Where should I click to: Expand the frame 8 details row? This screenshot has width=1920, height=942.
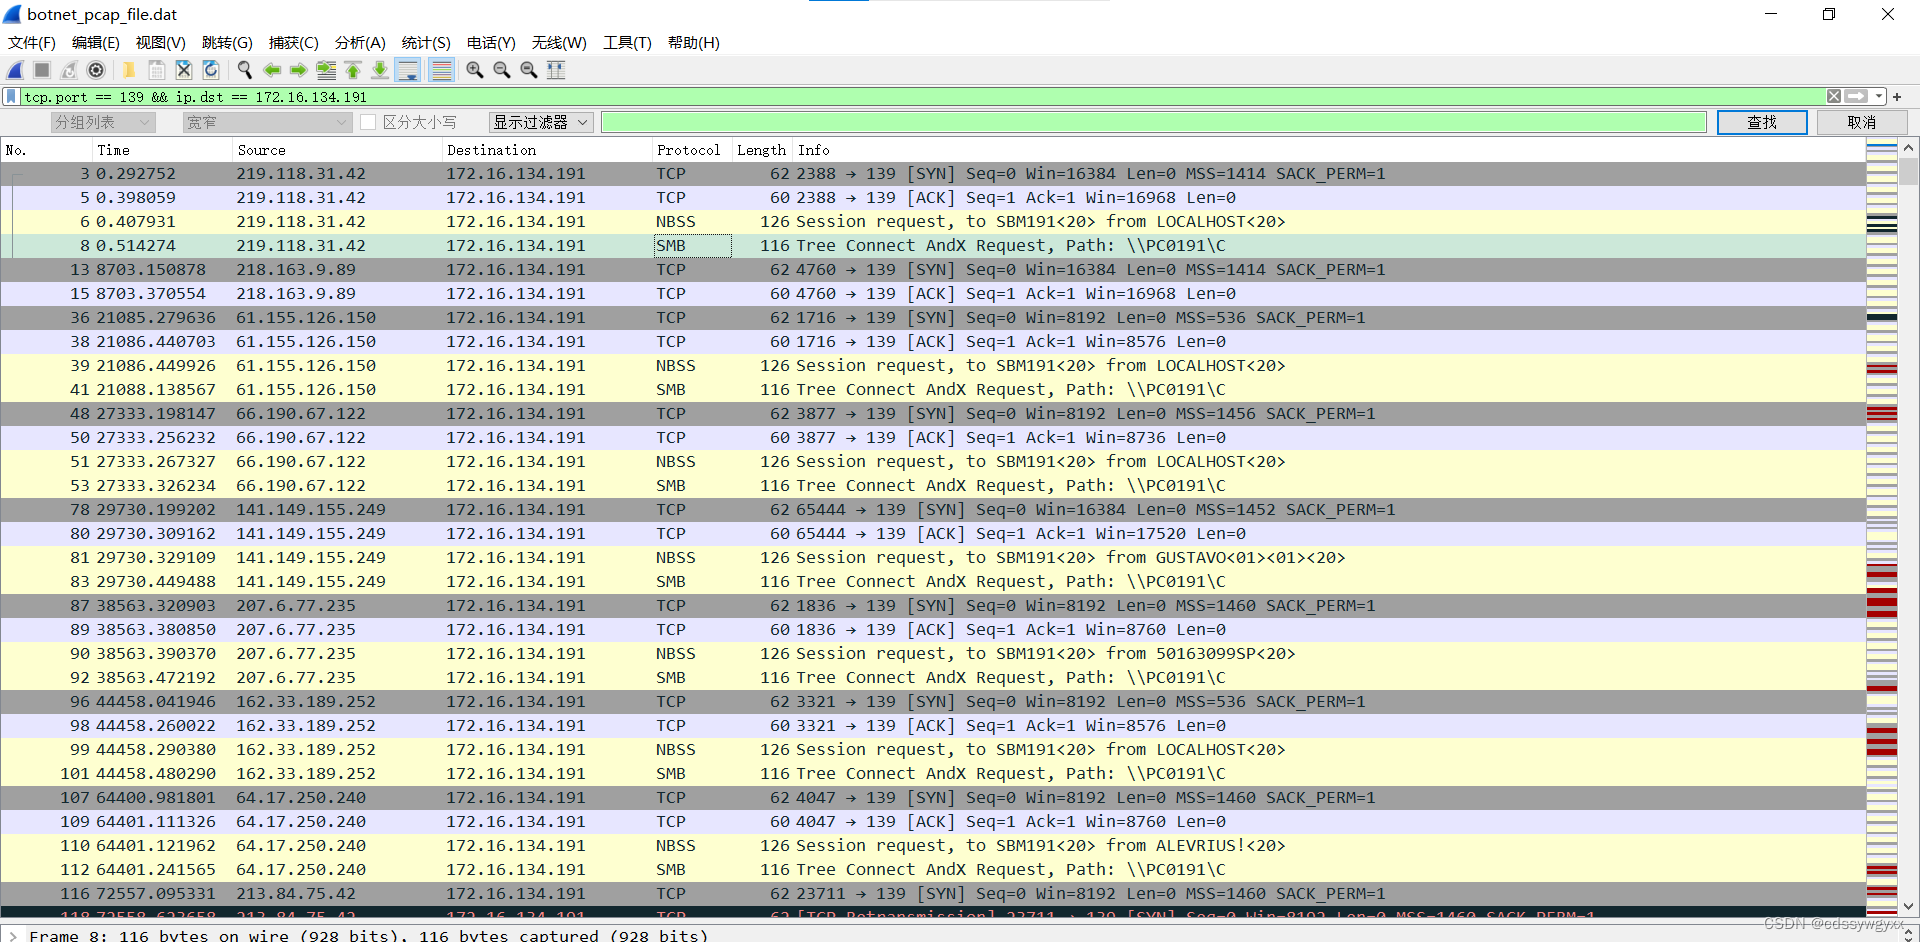[12, 935]
